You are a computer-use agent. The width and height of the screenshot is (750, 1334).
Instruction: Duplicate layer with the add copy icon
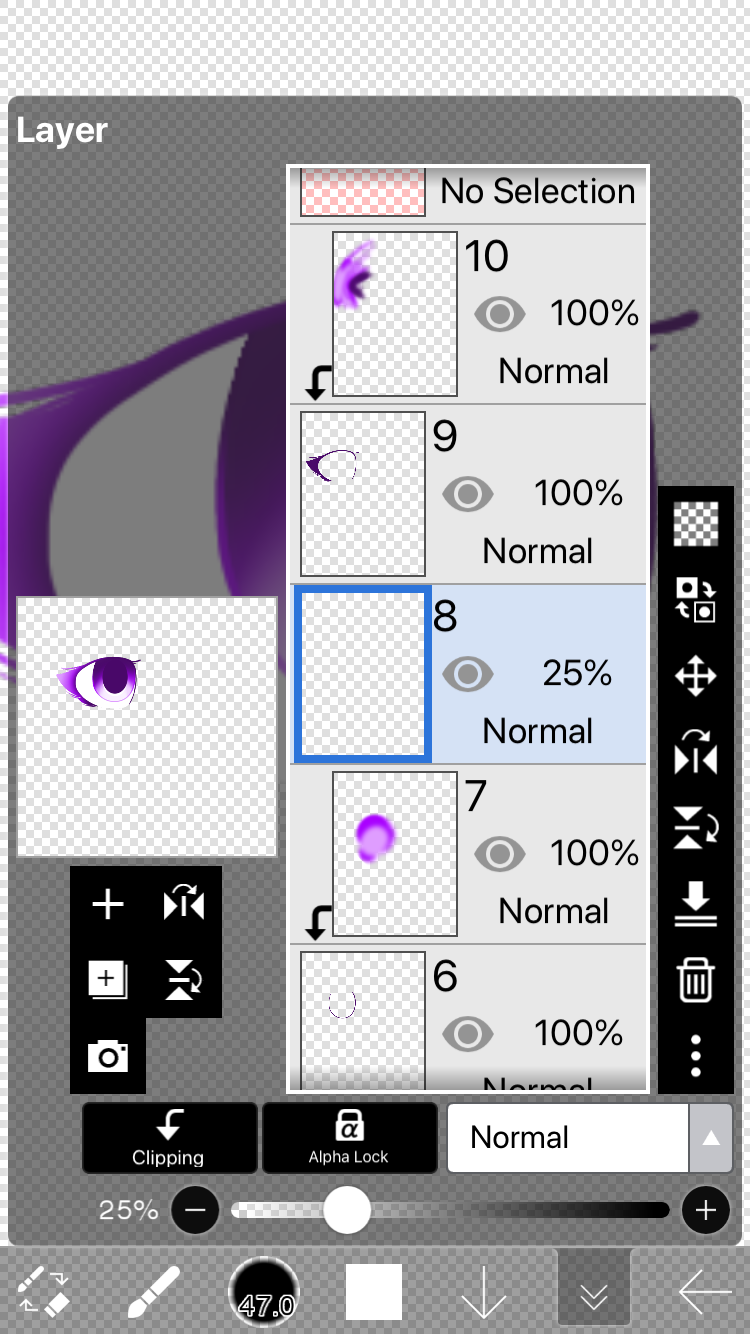click(108, 980)
